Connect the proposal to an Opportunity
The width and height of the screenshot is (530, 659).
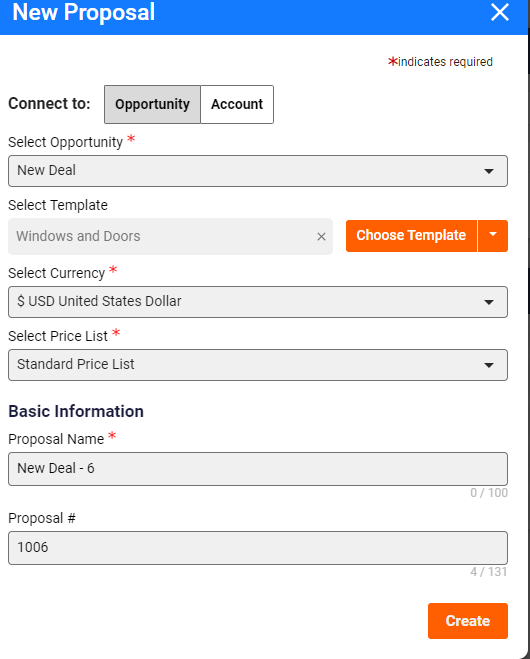[x=152, y=104]
